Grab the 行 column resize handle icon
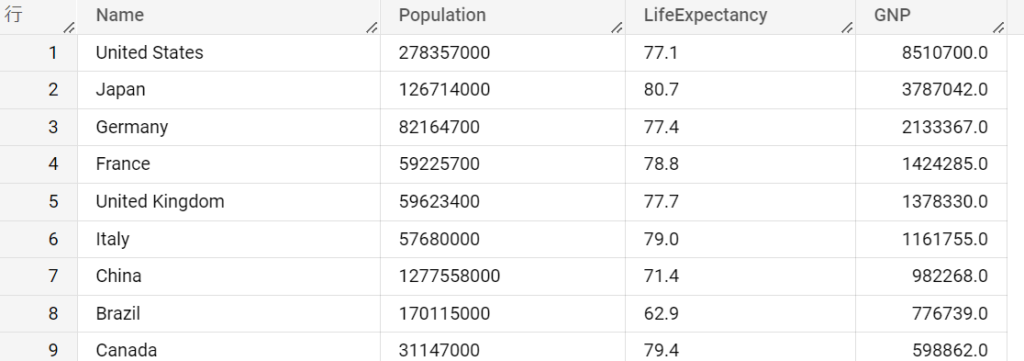Screen dimensions: 1024x361 click(69, 27)
